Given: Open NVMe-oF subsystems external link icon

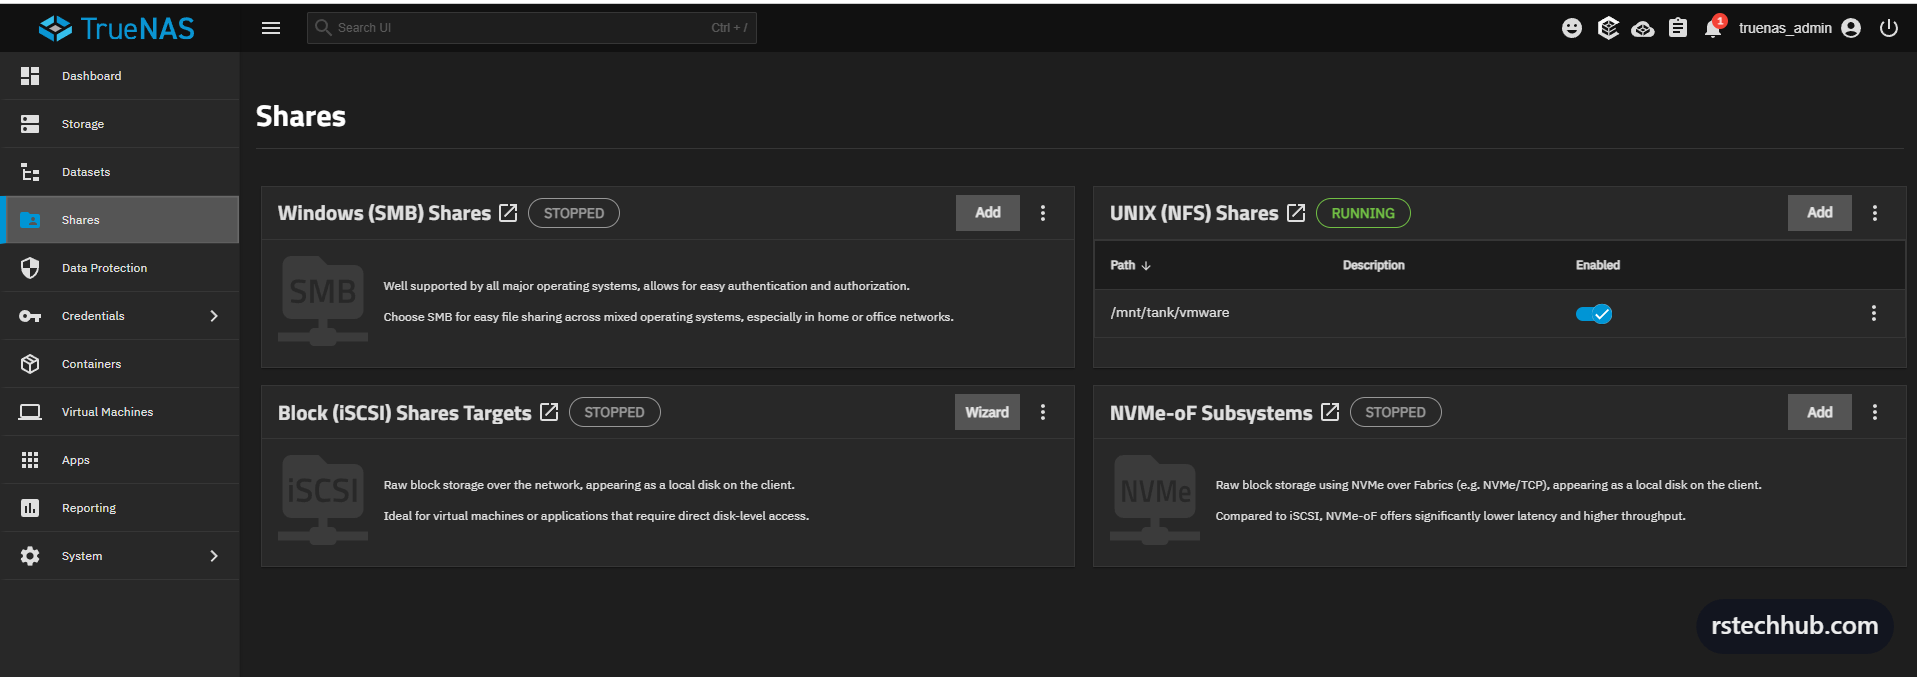Looking at the screenshot, I should tap(1330, 412).
